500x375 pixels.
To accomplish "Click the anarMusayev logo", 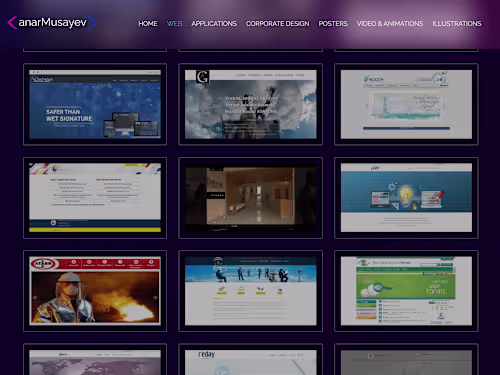I will pos(52,23).
